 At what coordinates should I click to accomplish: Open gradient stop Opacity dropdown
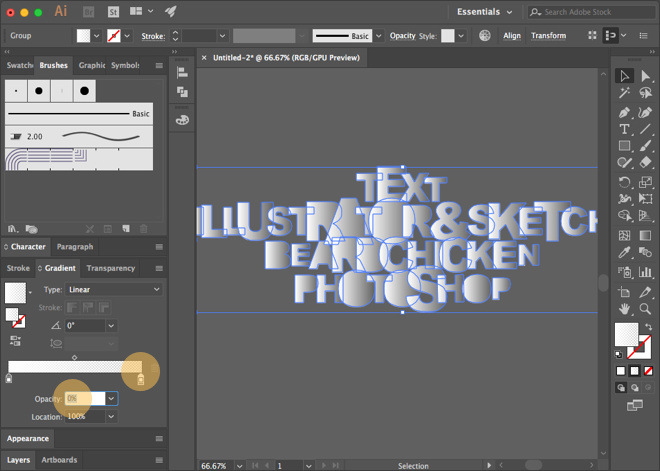click(x=111, y=399)
